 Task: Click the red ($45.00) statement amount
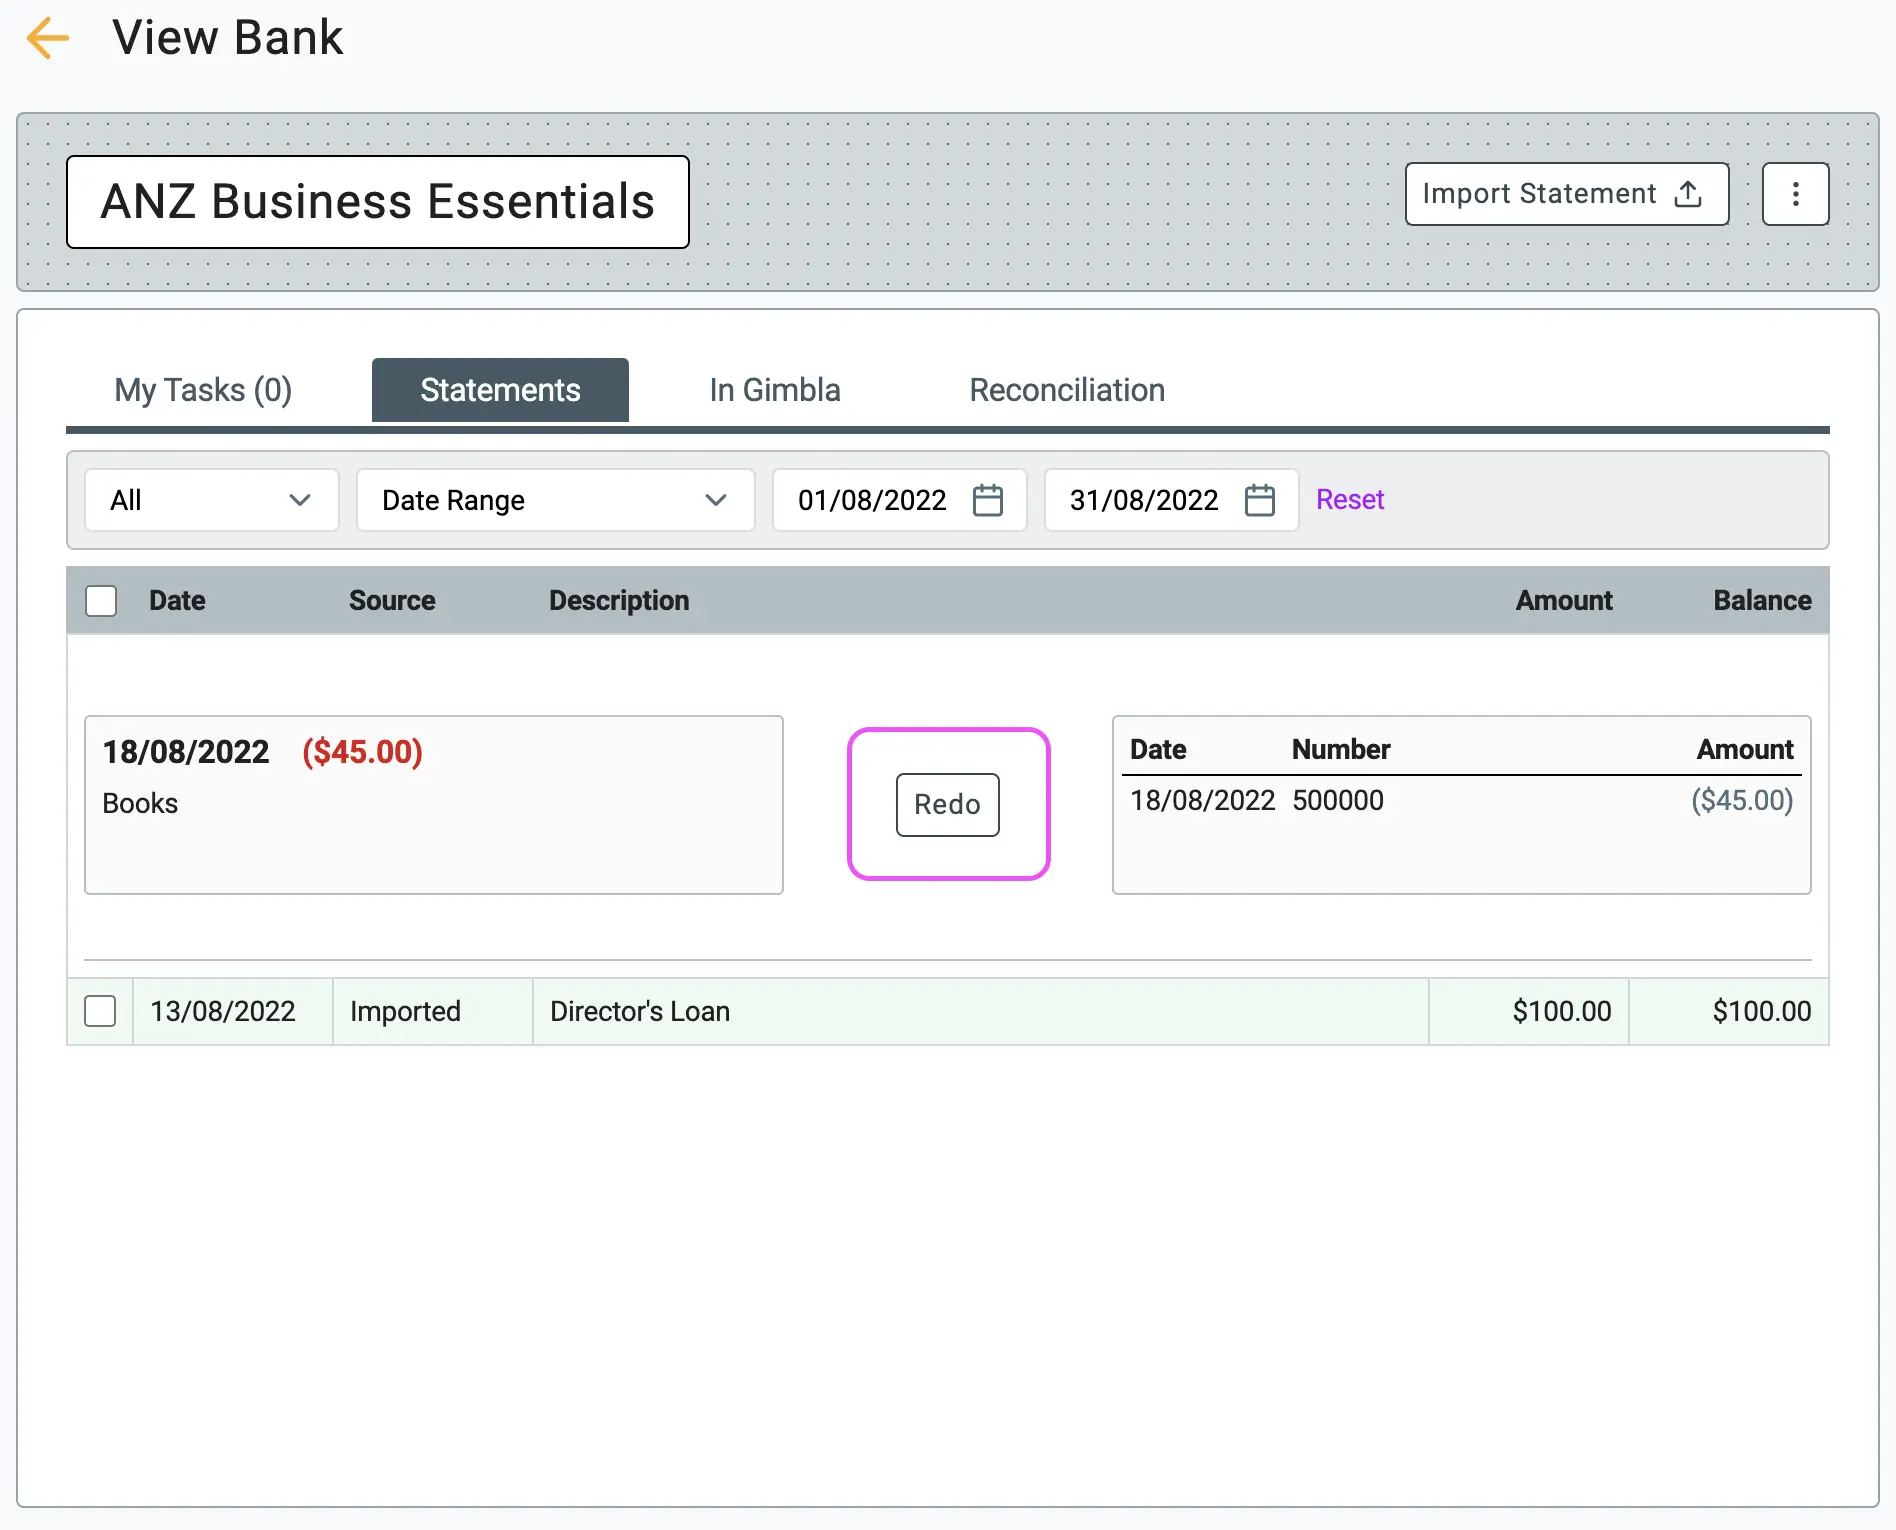(x=362, y=752)
